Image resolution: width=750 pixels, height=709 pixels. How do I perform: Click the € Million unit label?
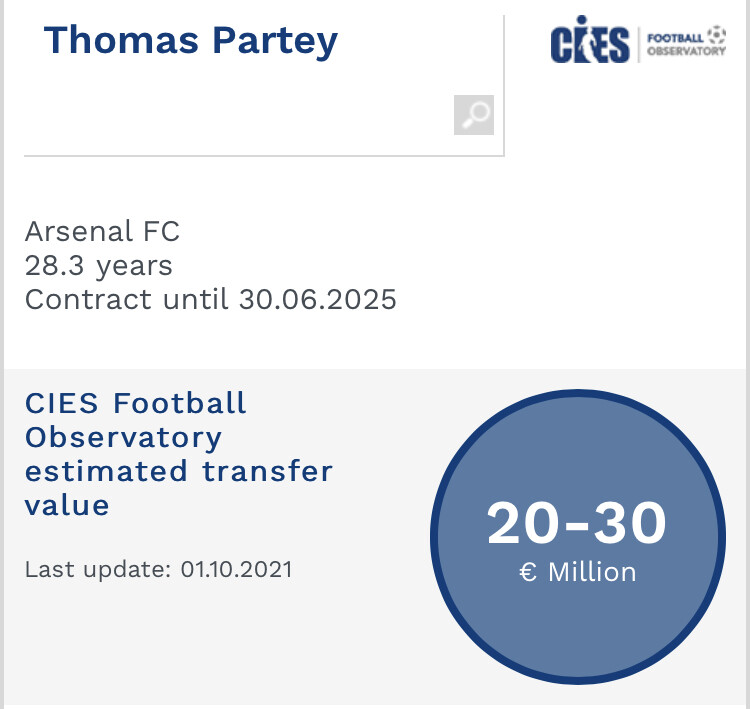pyautogui.click(x=578, y=572)
